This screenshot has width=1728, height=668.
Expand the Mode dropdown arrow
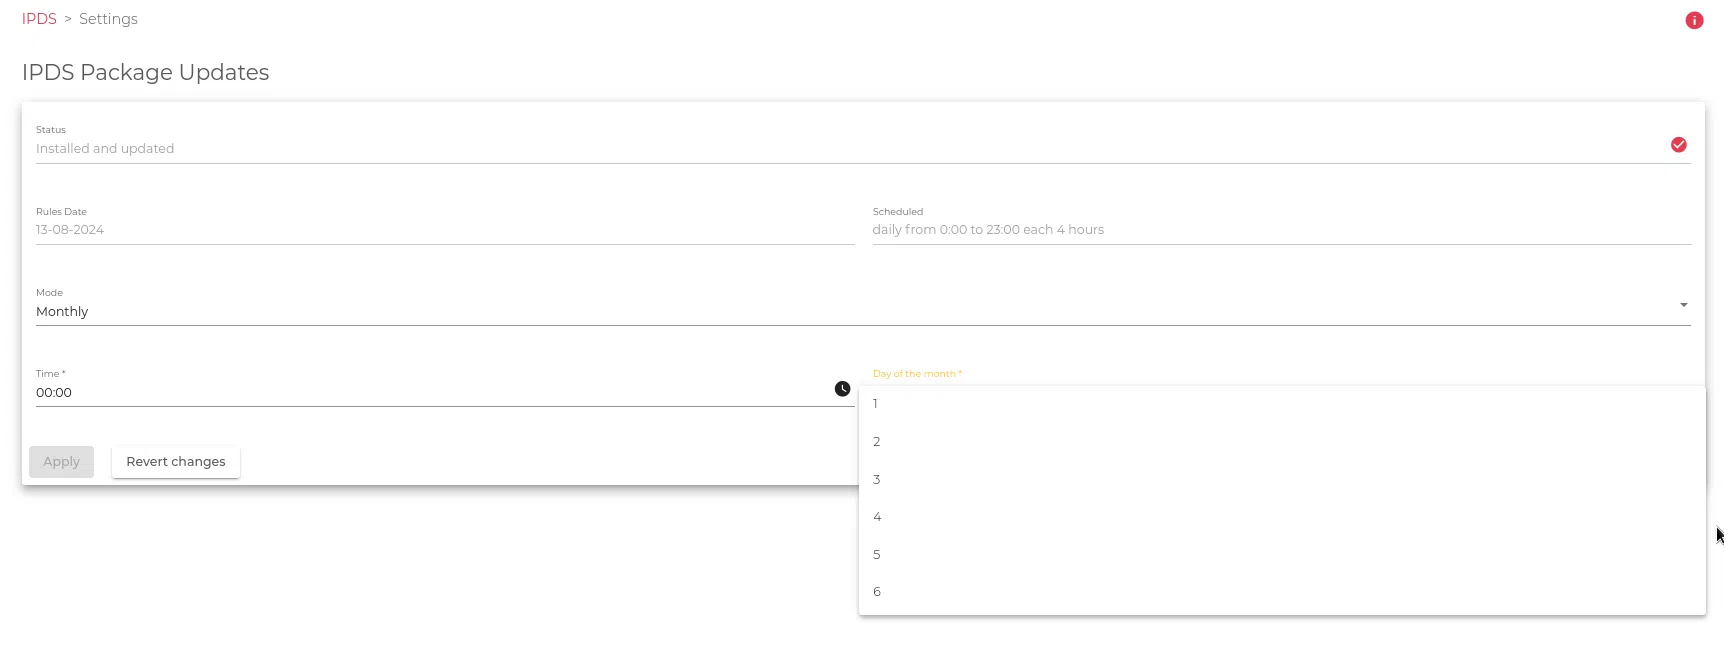point(1683,305)
